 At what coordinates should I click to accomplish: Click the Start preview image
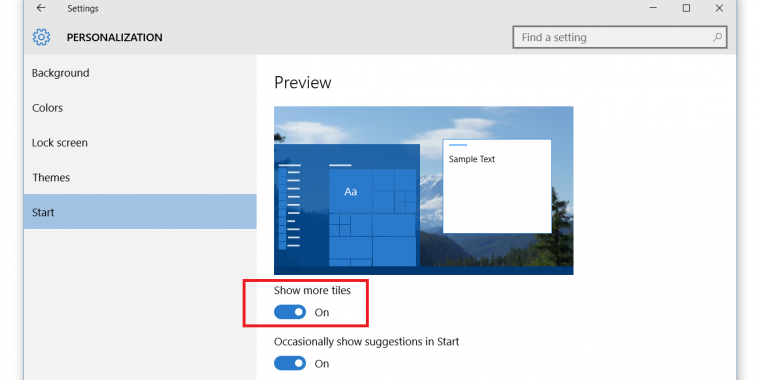pyautogui.click(x=424, y=190)
